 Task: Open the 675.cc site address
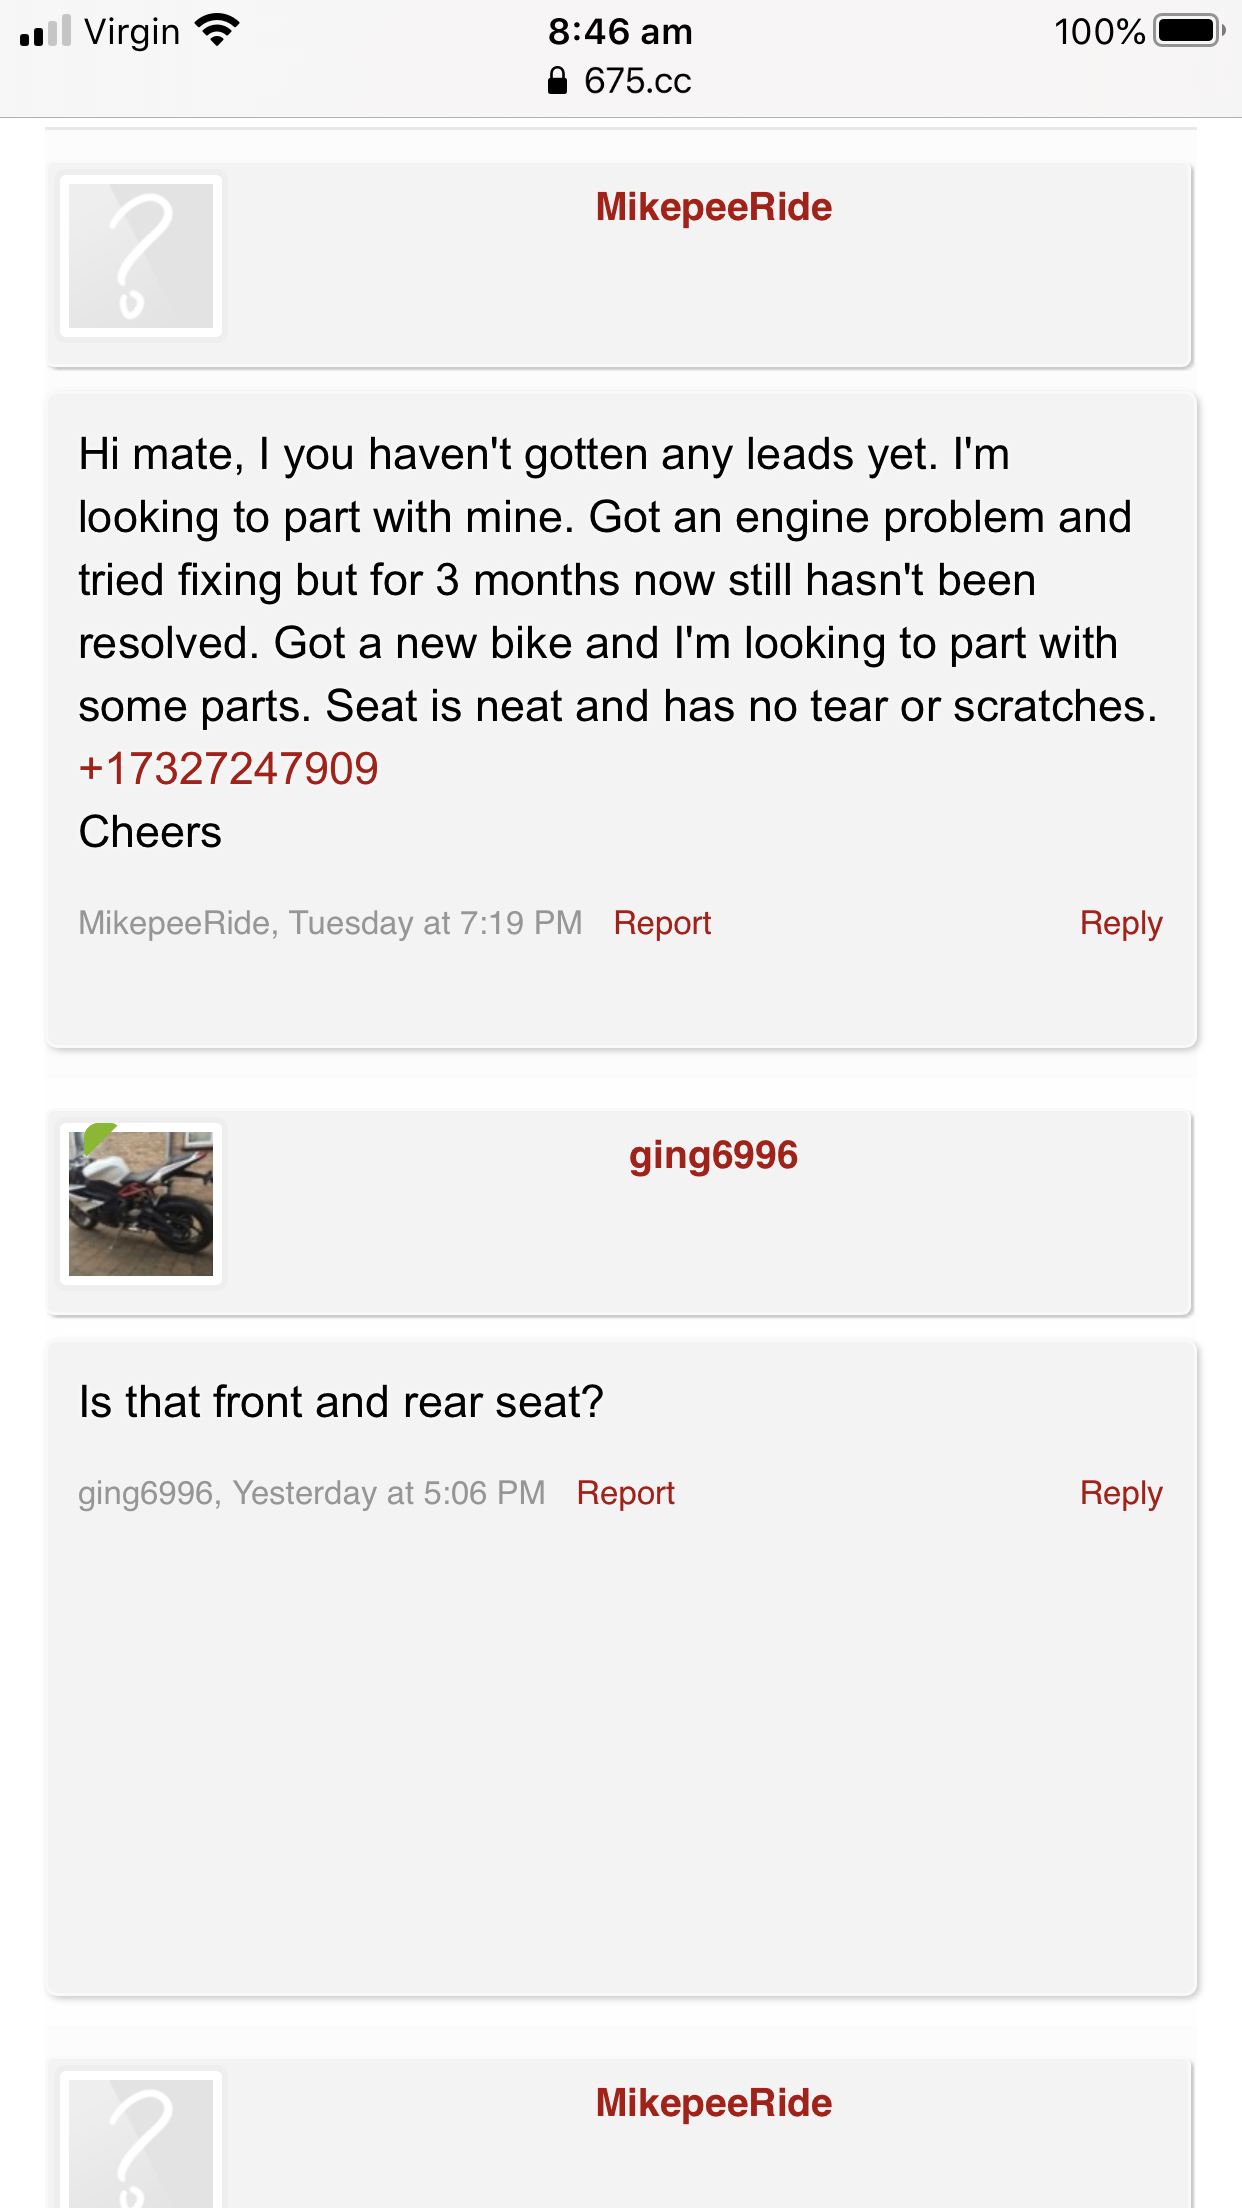[x=637, y=81]
